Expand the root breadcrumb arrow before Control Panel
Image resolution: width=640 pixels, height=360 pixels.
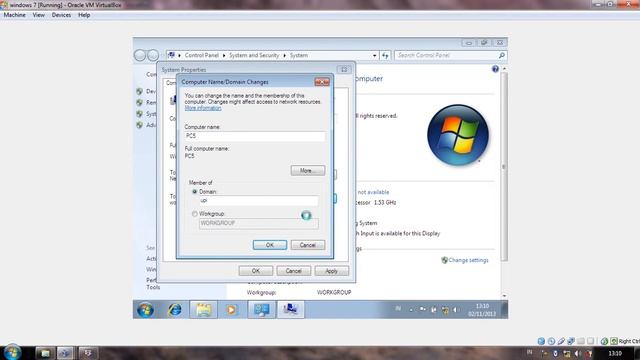click(x=179, y=55)
